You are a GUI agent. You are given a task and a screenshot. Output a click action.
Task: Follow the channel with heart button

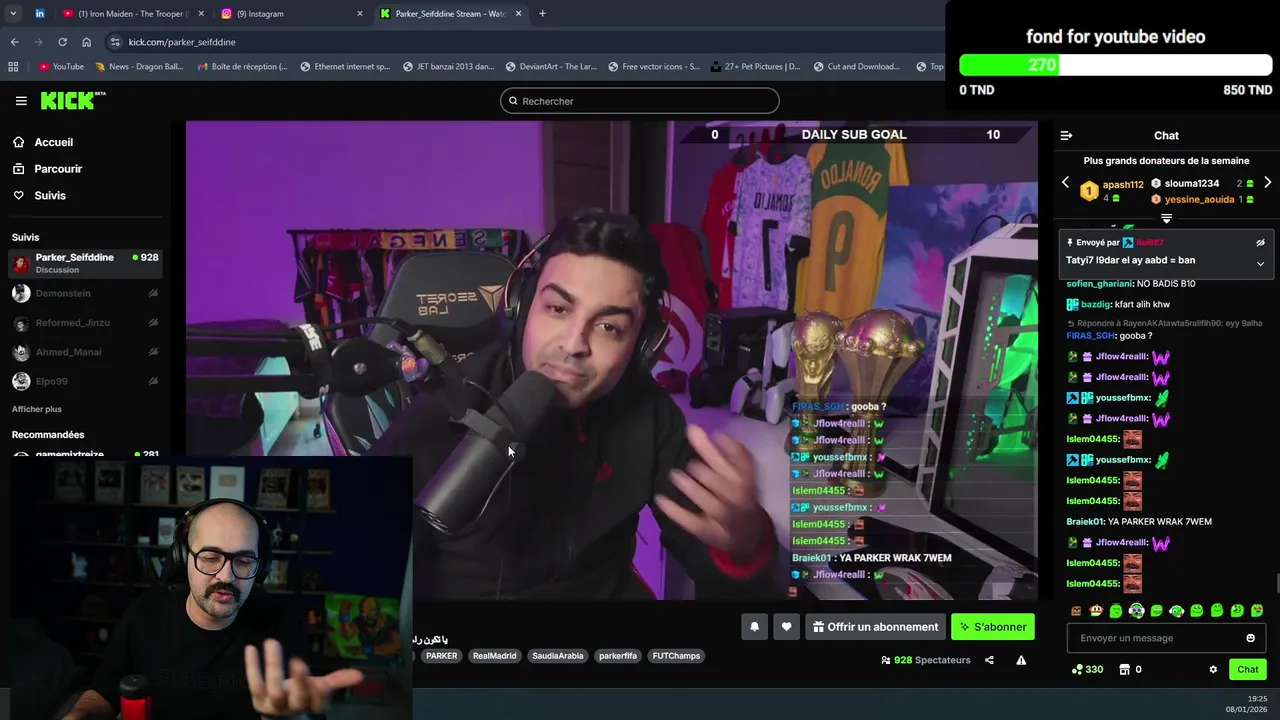point(786,627)
